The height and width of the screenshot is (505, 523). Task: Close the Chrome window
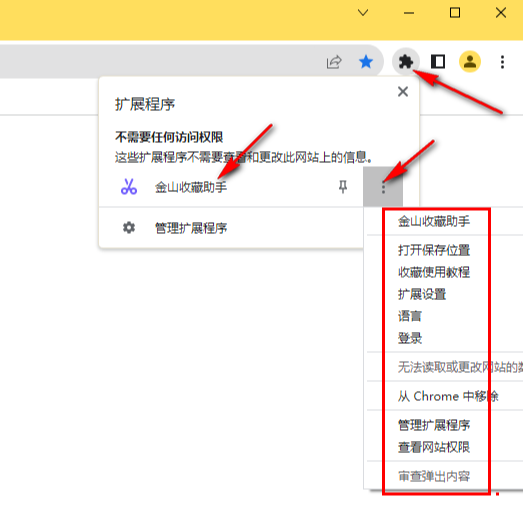[x=501, y=13]
